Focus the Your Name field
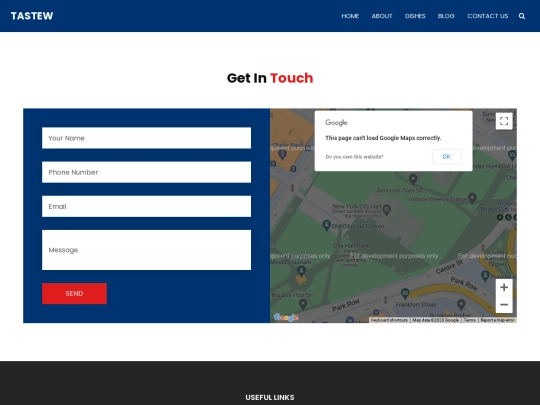 click(146, 138)
